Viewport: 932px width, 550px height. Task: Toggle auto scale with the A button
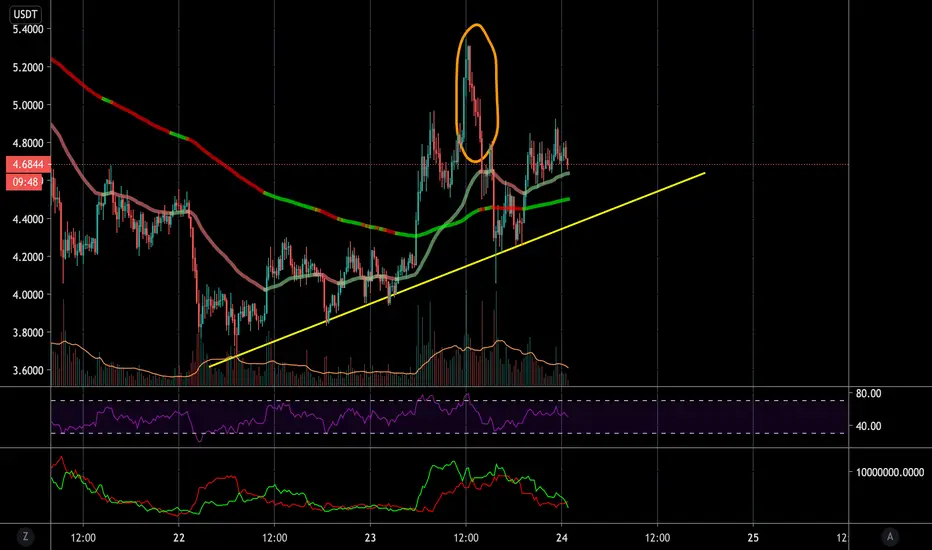[890, 536]
